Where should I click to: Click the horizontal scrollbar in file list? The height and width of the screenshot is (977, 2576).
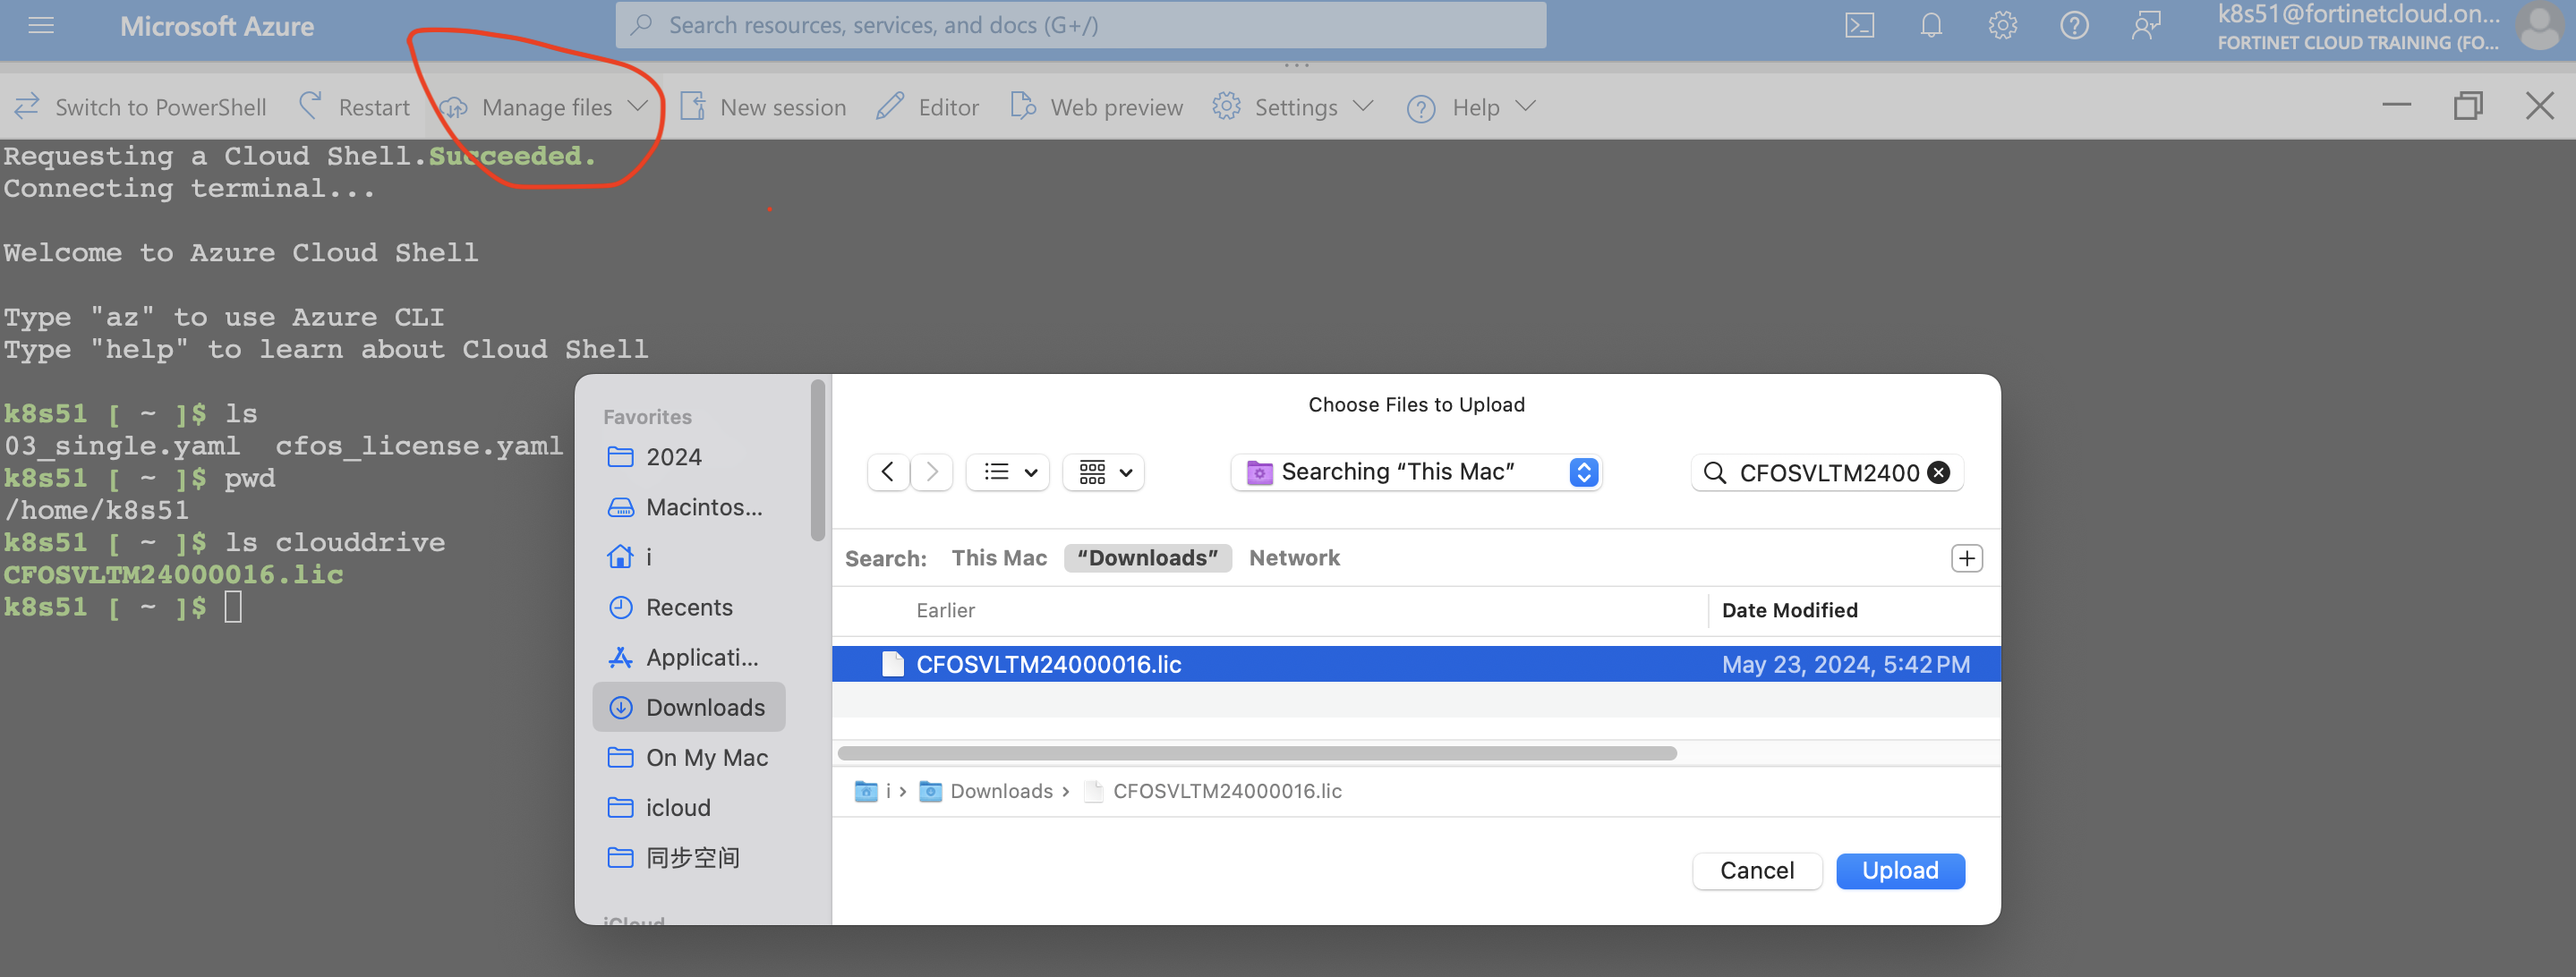1257,753
